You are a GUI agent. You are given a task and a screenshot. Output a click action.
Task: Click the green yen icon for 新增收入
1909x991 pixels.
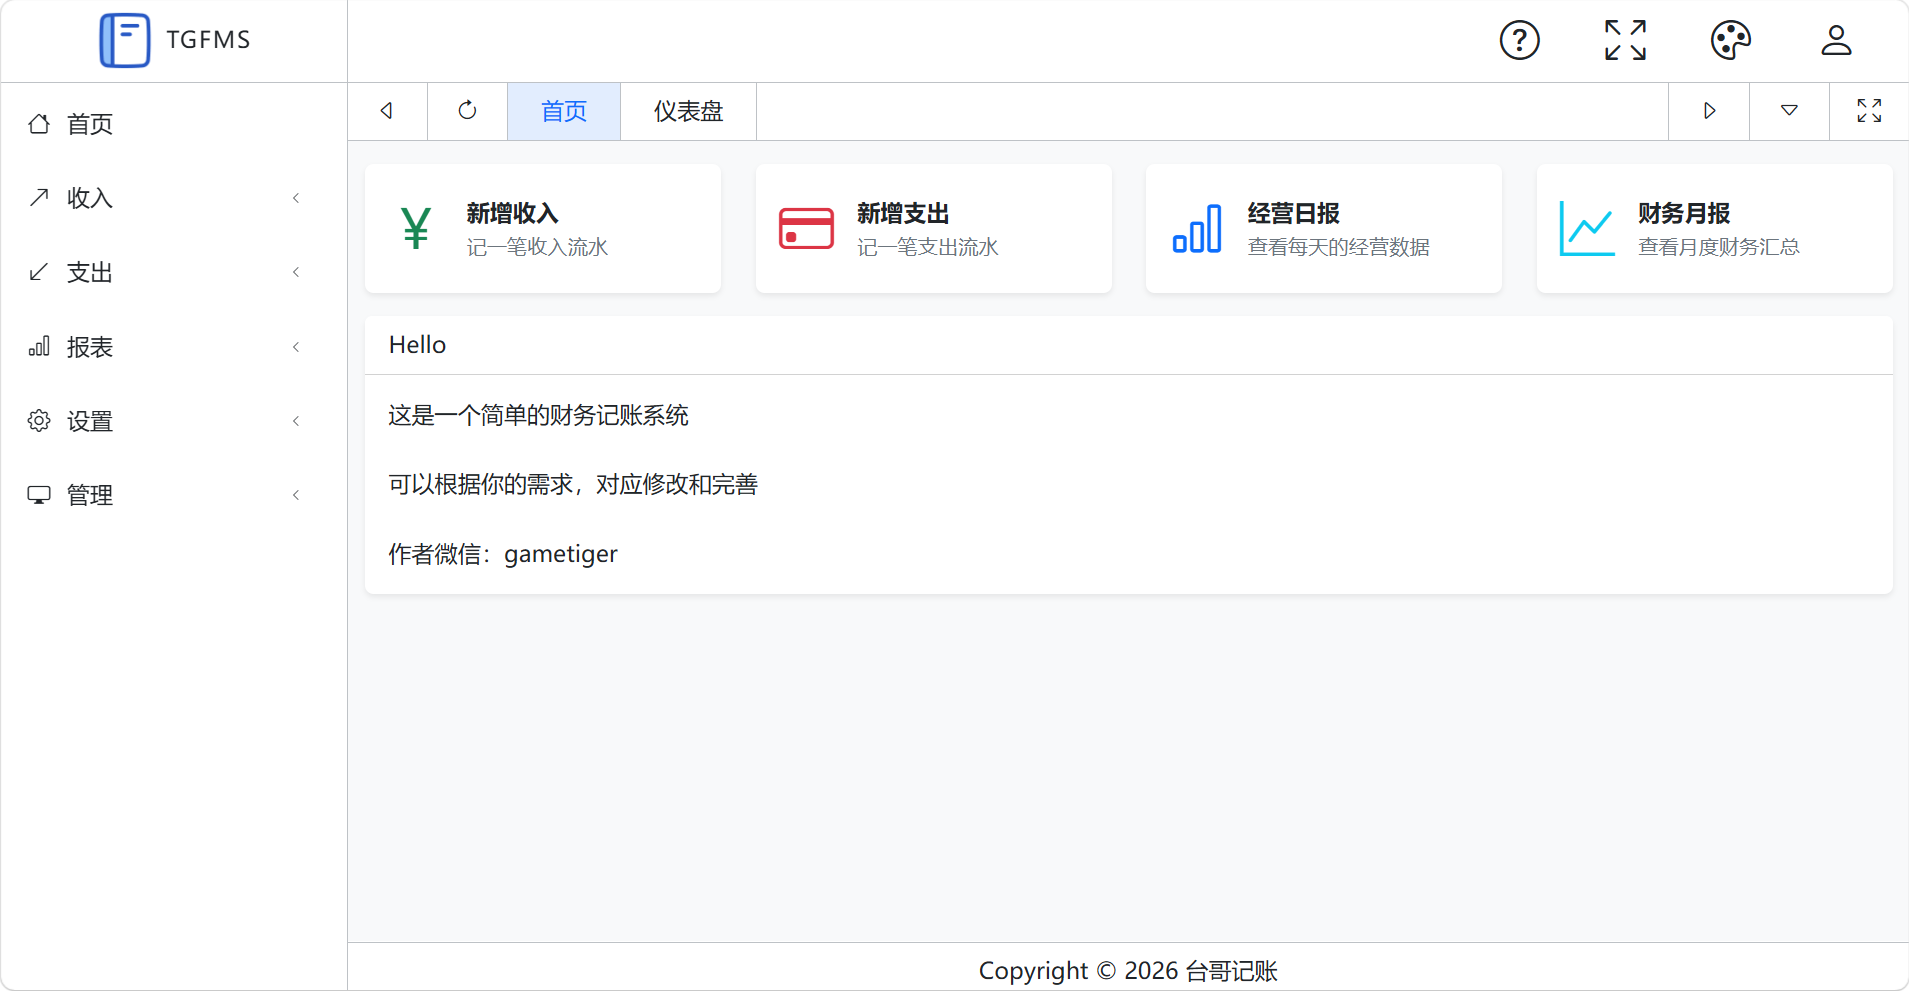(416, 229)
